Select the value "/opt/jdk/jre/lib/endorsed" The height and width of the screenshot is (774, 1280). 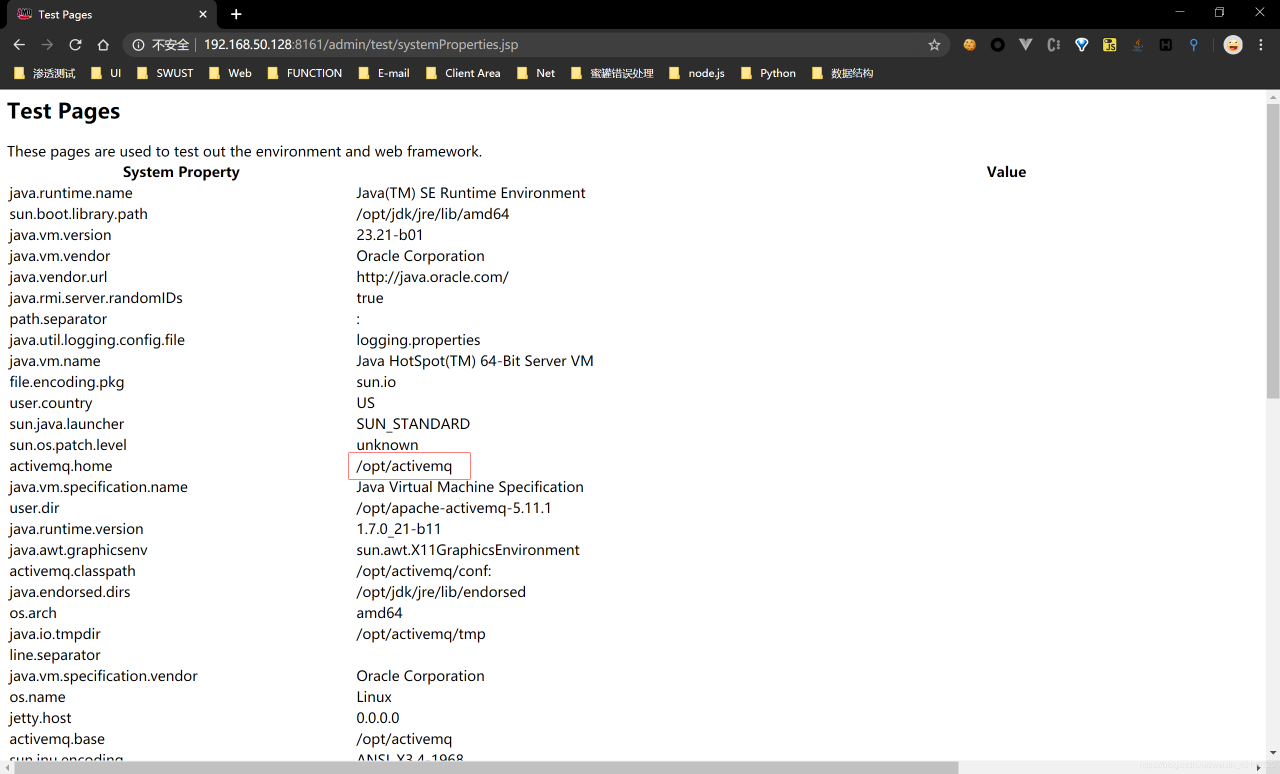(x=441, y=592)
